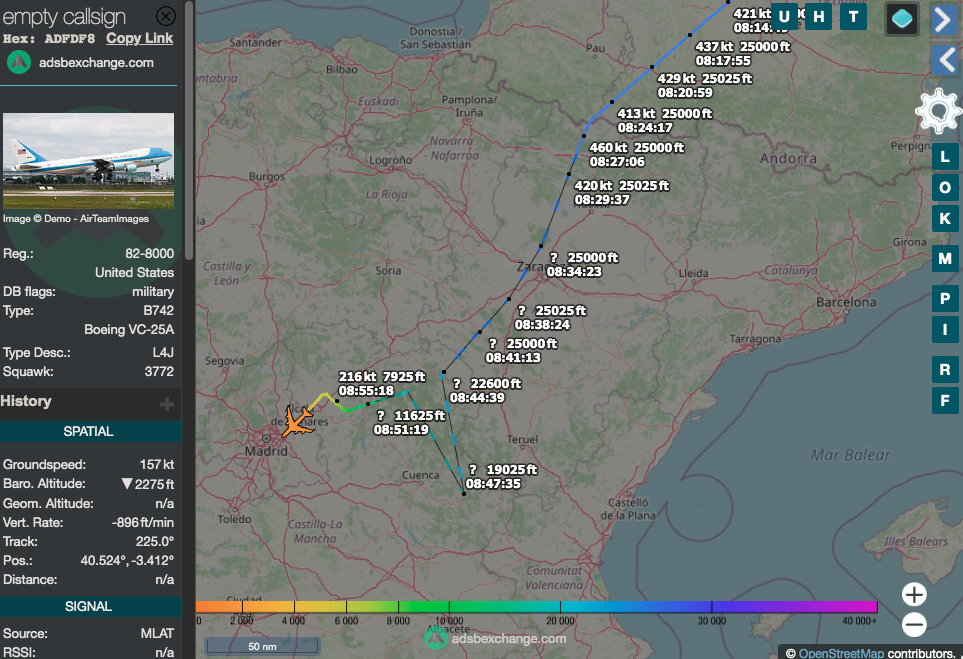Click the DB flags value "military"
Viewport: 963px width, 659px height.
point(153,292)
